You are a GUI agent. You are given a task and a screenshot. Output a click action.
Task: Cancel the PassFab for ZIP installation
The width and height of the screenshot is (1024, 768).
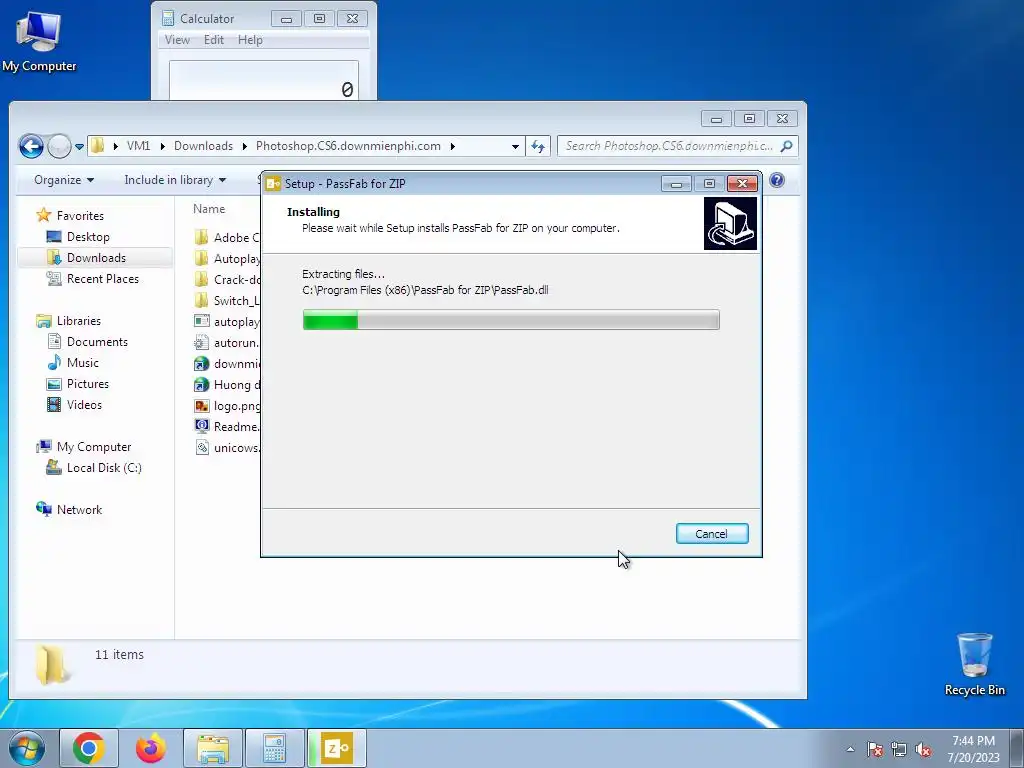click(x=712, y=534)
